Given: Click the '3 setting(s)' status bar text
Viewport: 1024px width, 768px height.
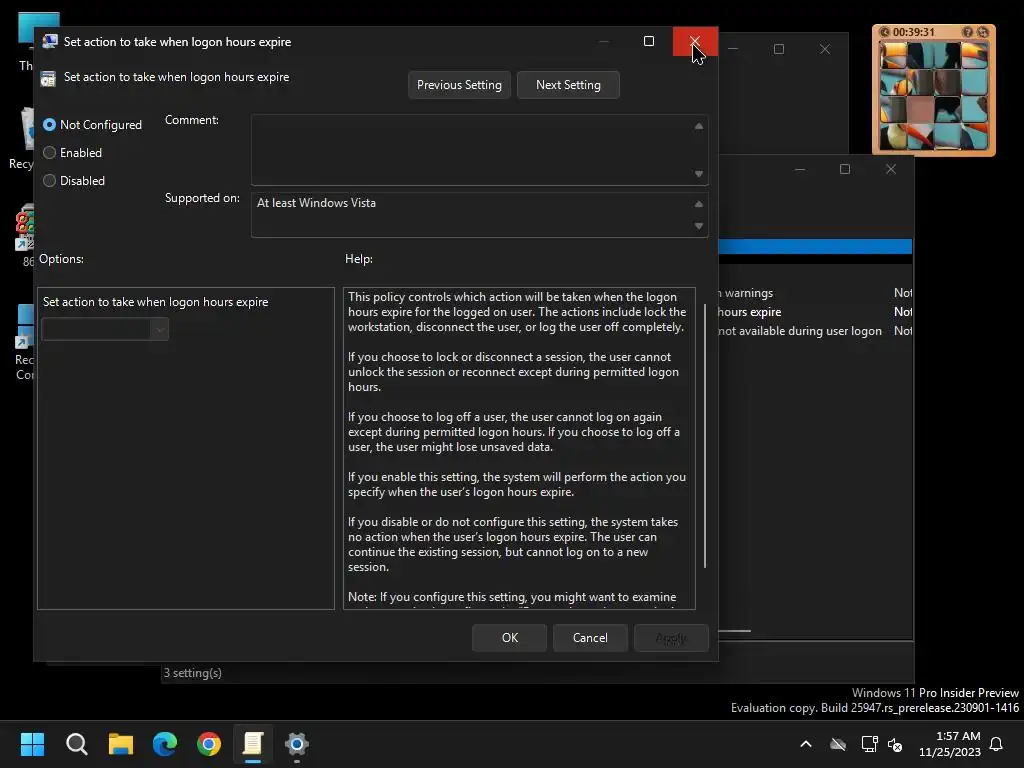Looking at the screenshot, I should click(193, 673).
